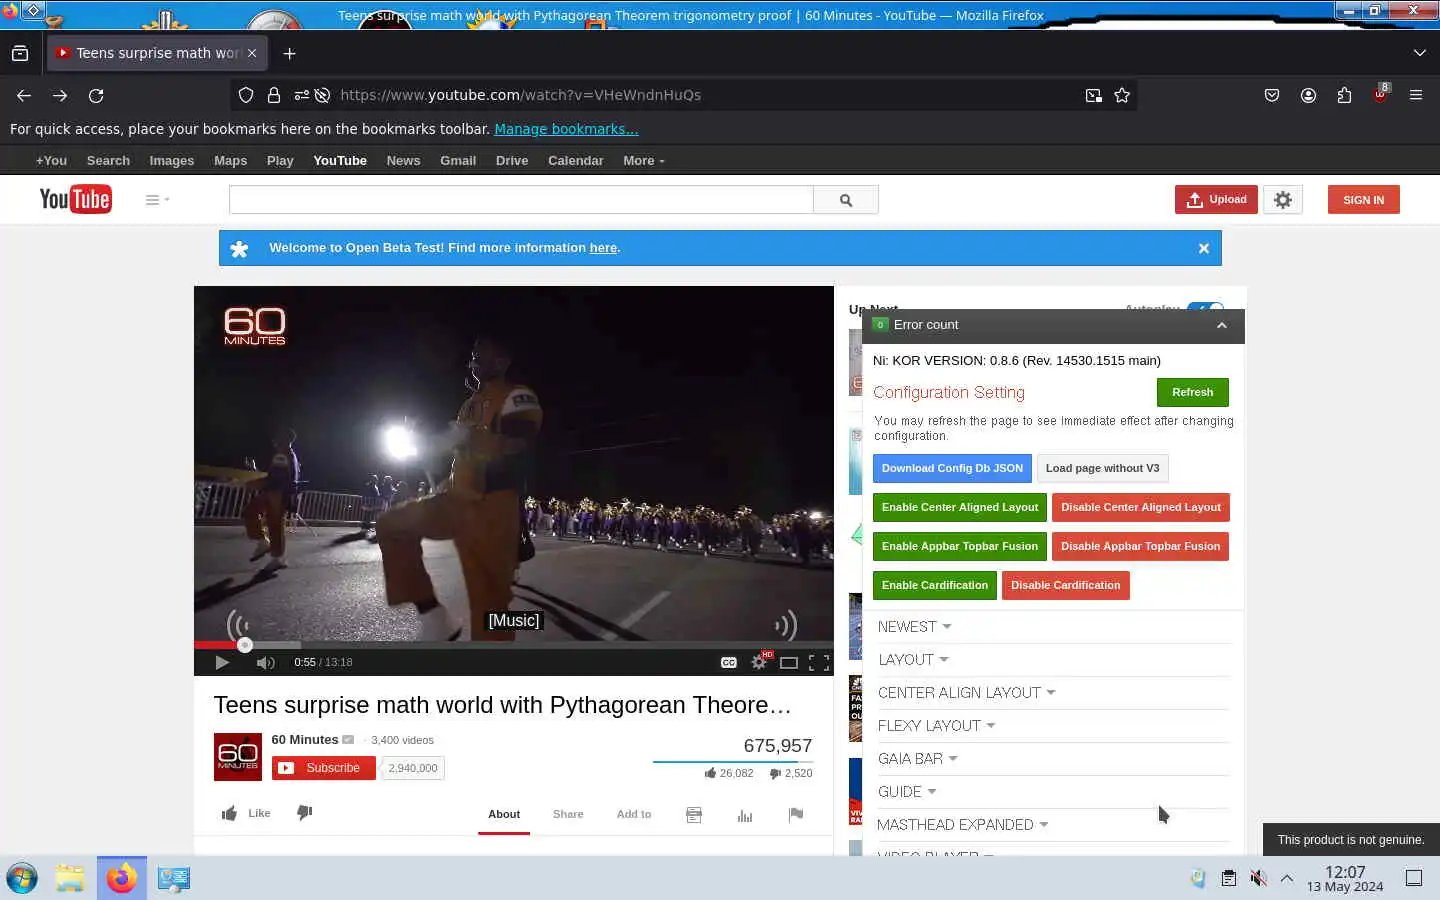Screen dimensions: 1440x900
Task: Click the 60 Minutes channel avatar
Action: tap(238, 756)
